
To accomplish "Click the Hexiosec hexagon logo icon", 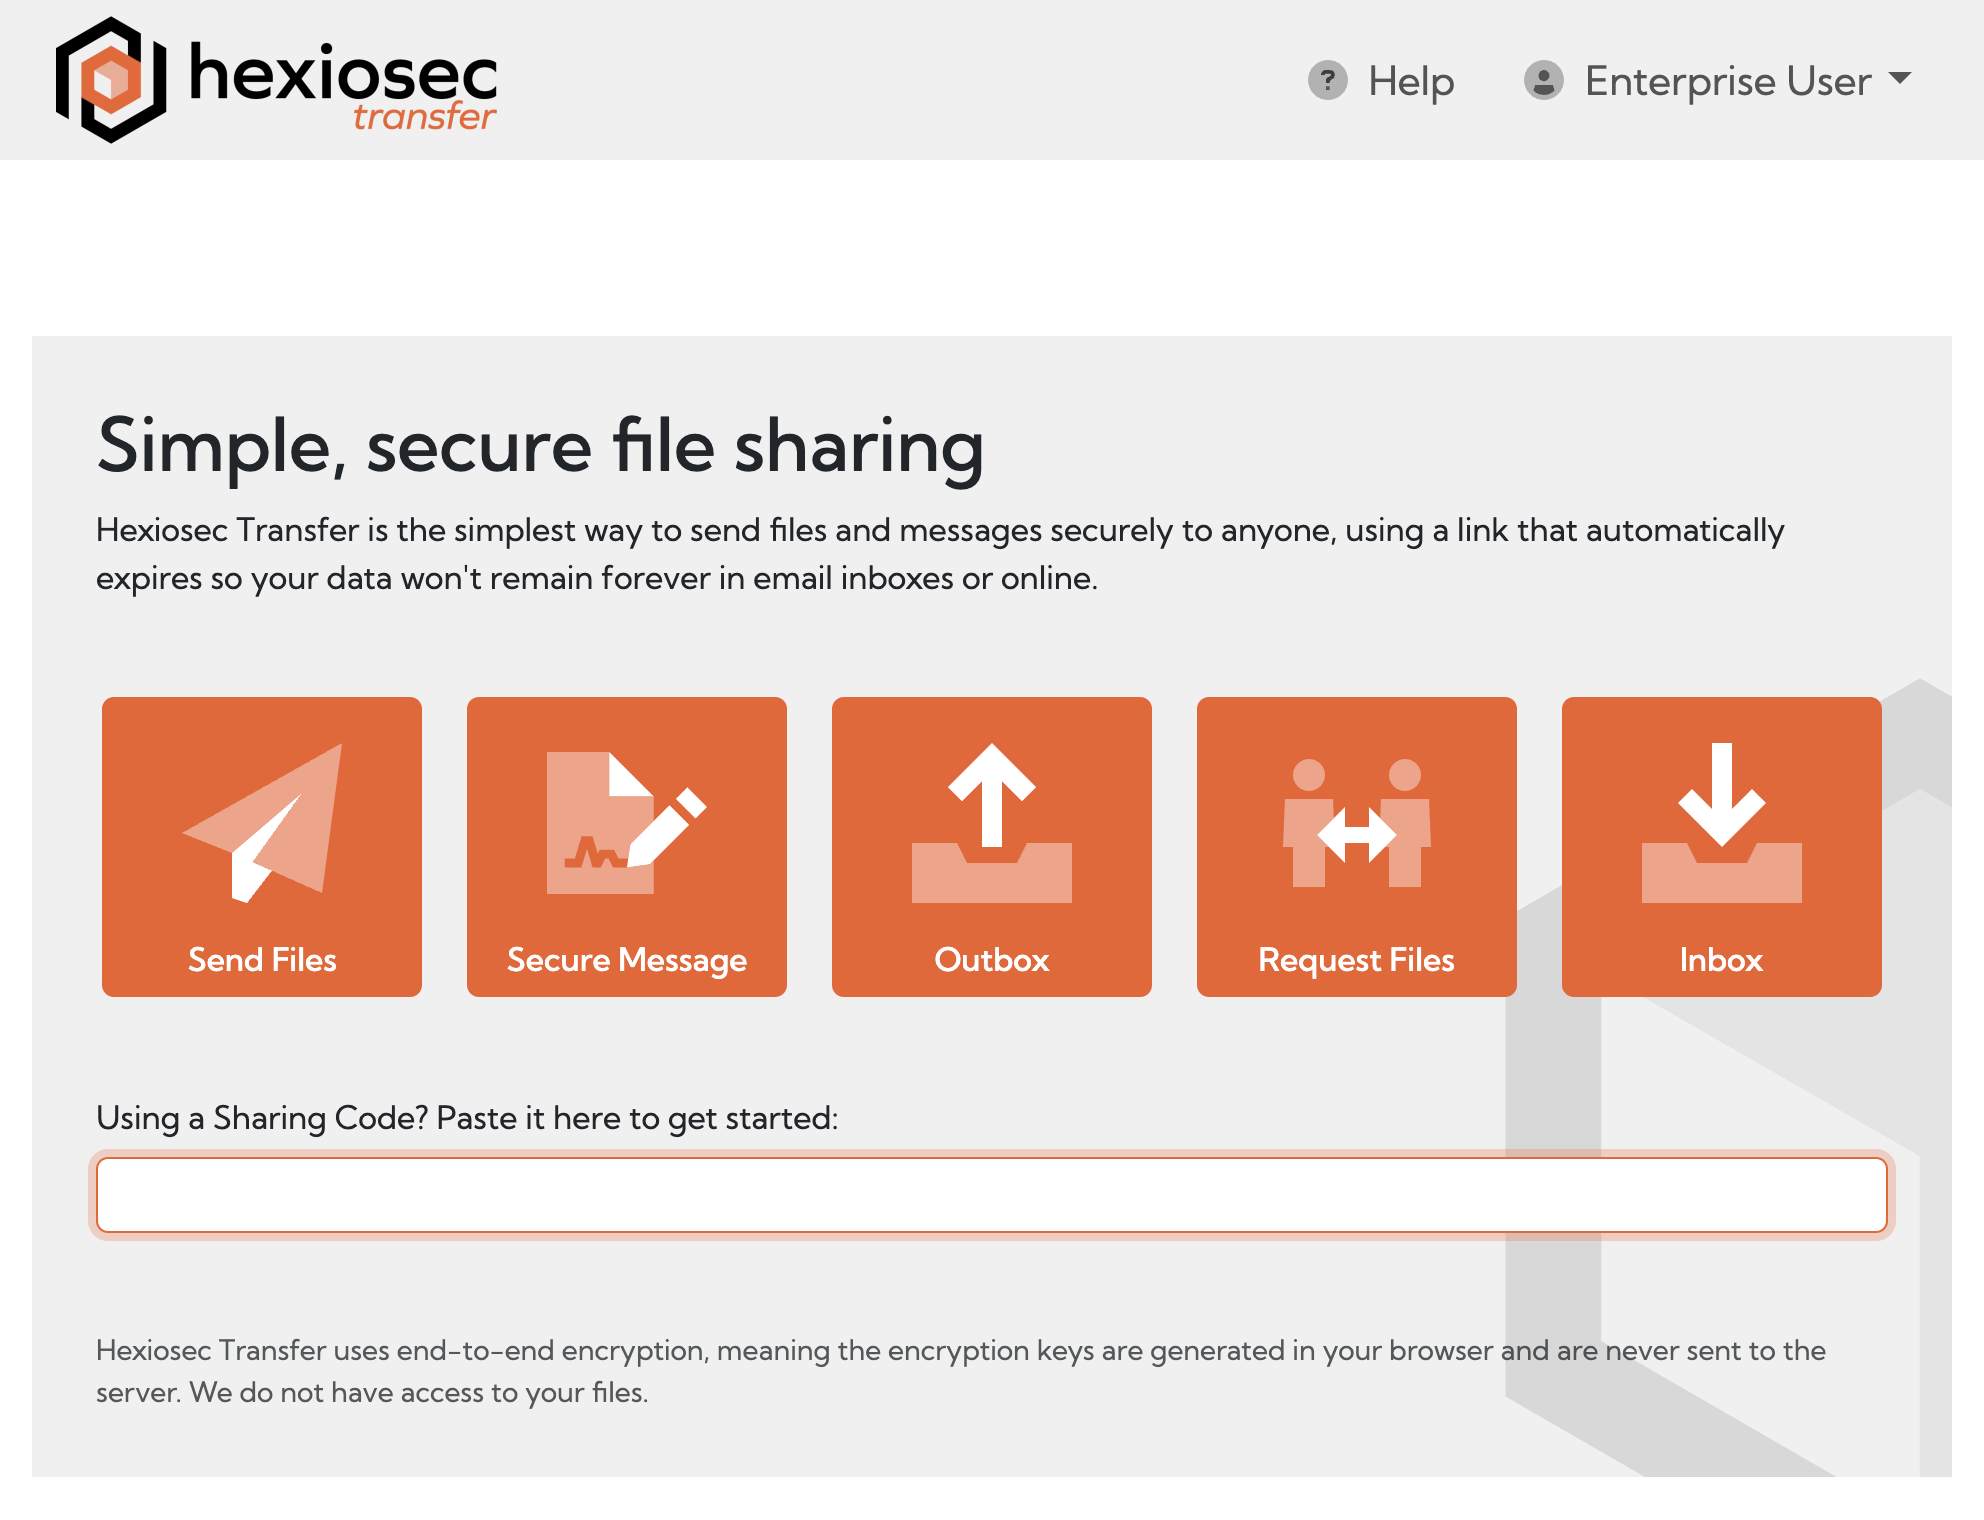I will 110,80.
